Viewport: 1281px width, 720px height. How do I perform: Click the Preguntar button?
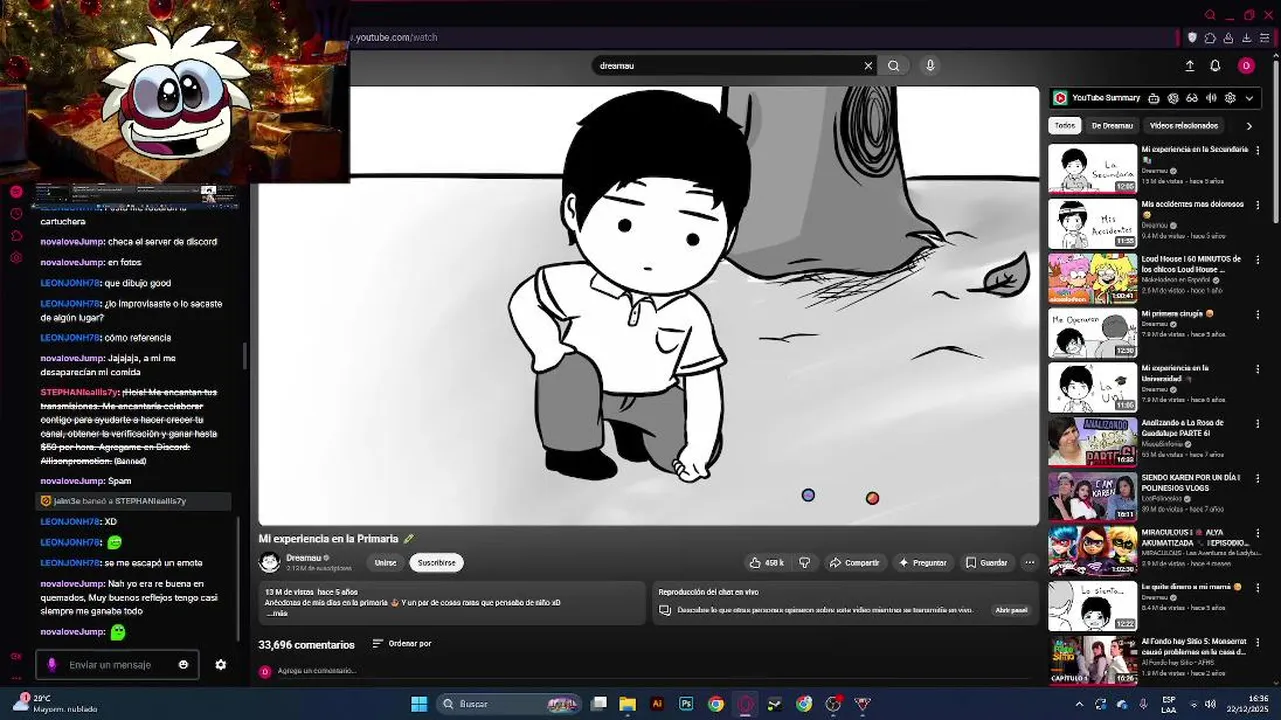pos(922,563)
